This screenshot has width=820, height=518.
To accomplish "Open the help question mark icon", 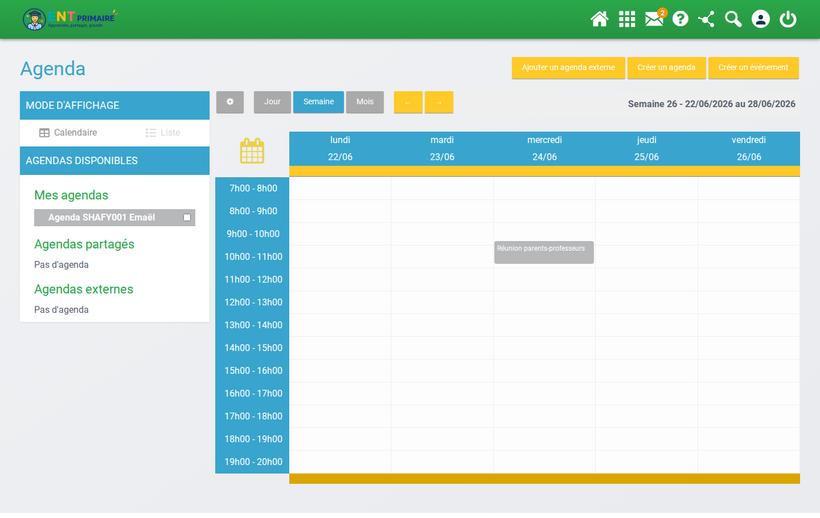I will click(x=680, y=19).
